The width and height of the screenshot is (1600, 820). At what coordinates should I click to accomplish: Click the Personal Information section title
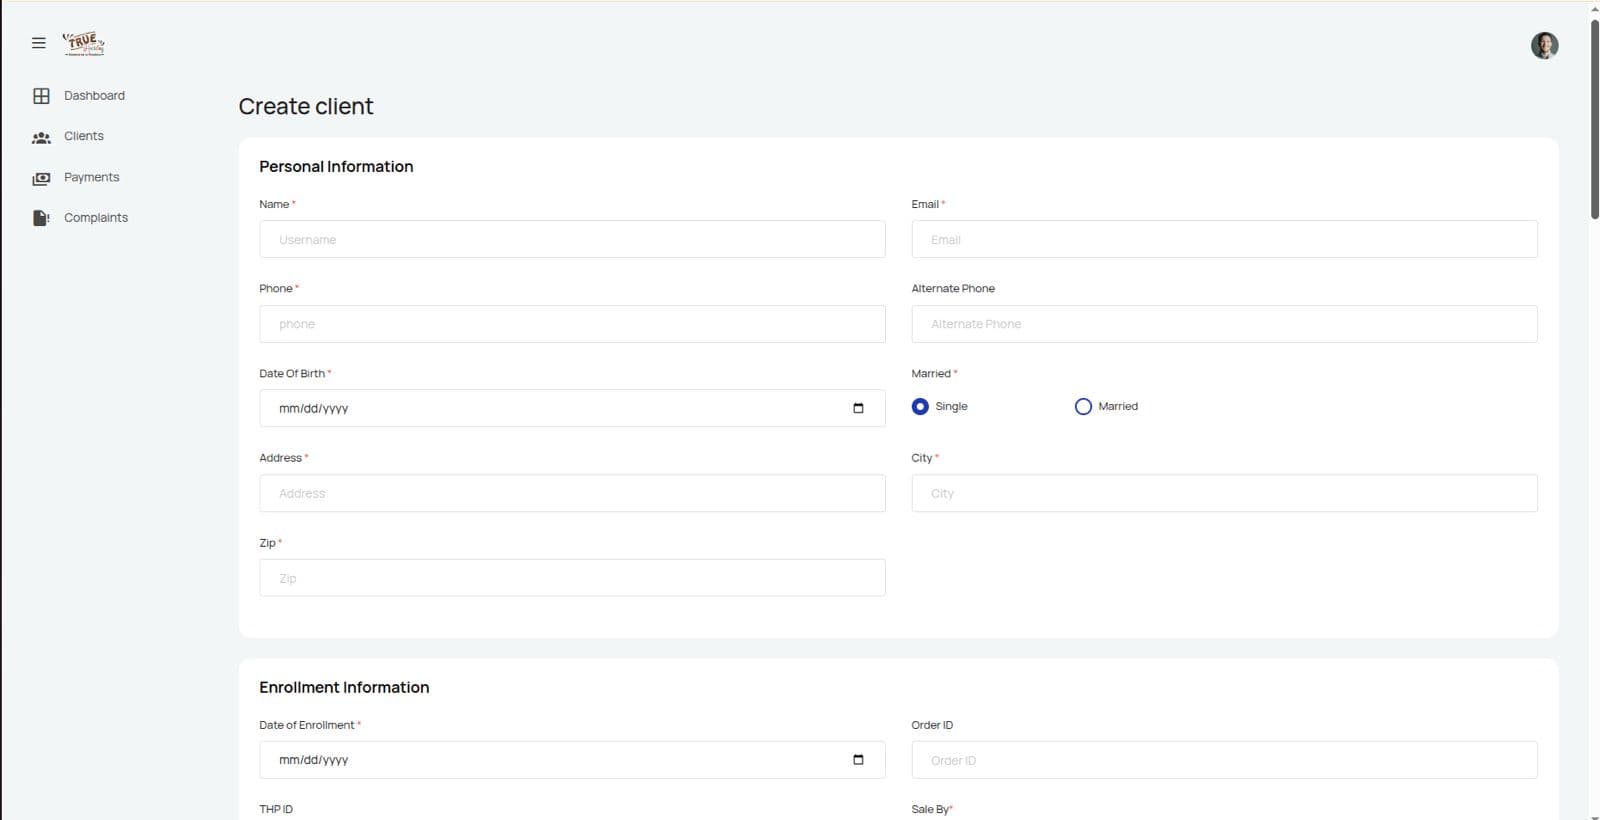(336, 167)
